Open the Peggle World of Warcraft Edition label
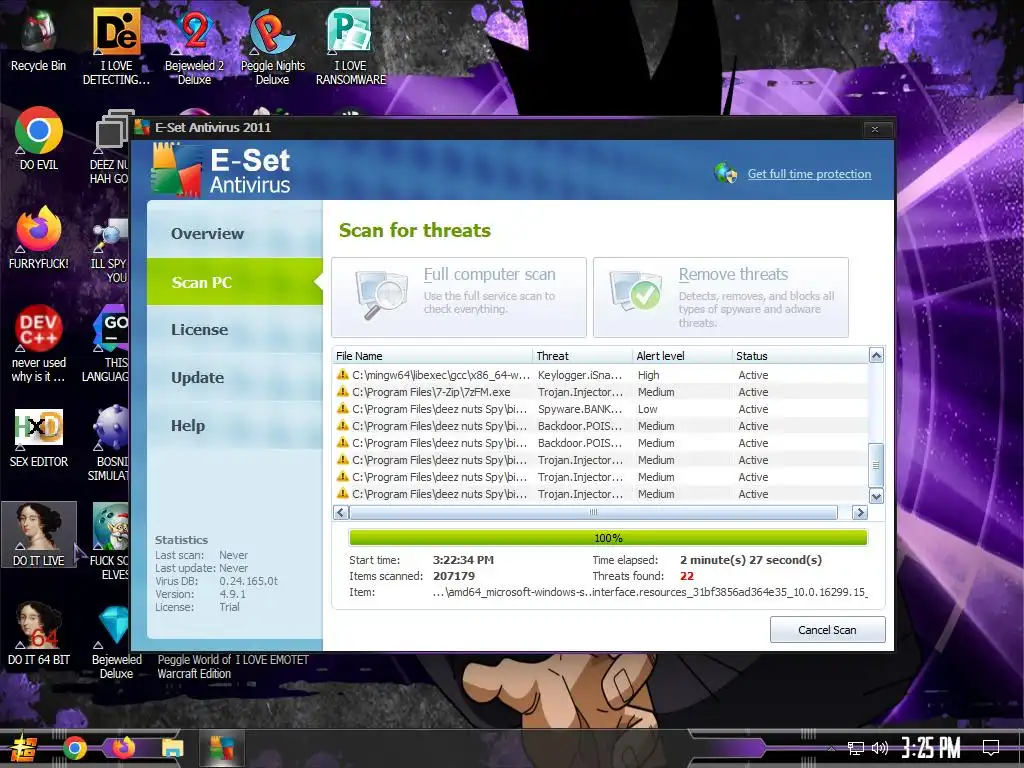1024x768 pixels. [194, 667]
